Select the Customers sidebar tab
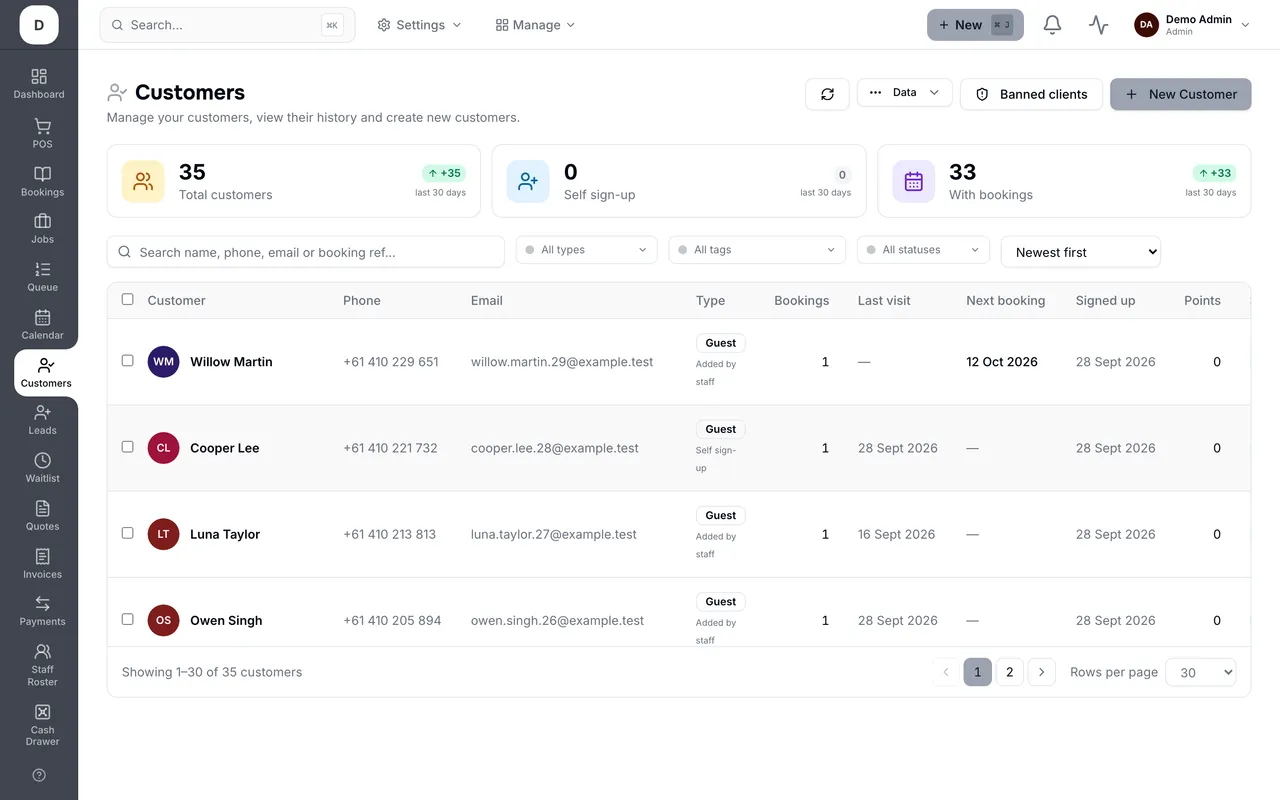This screenshot has width=1280, height=800. tap(46, 373)
